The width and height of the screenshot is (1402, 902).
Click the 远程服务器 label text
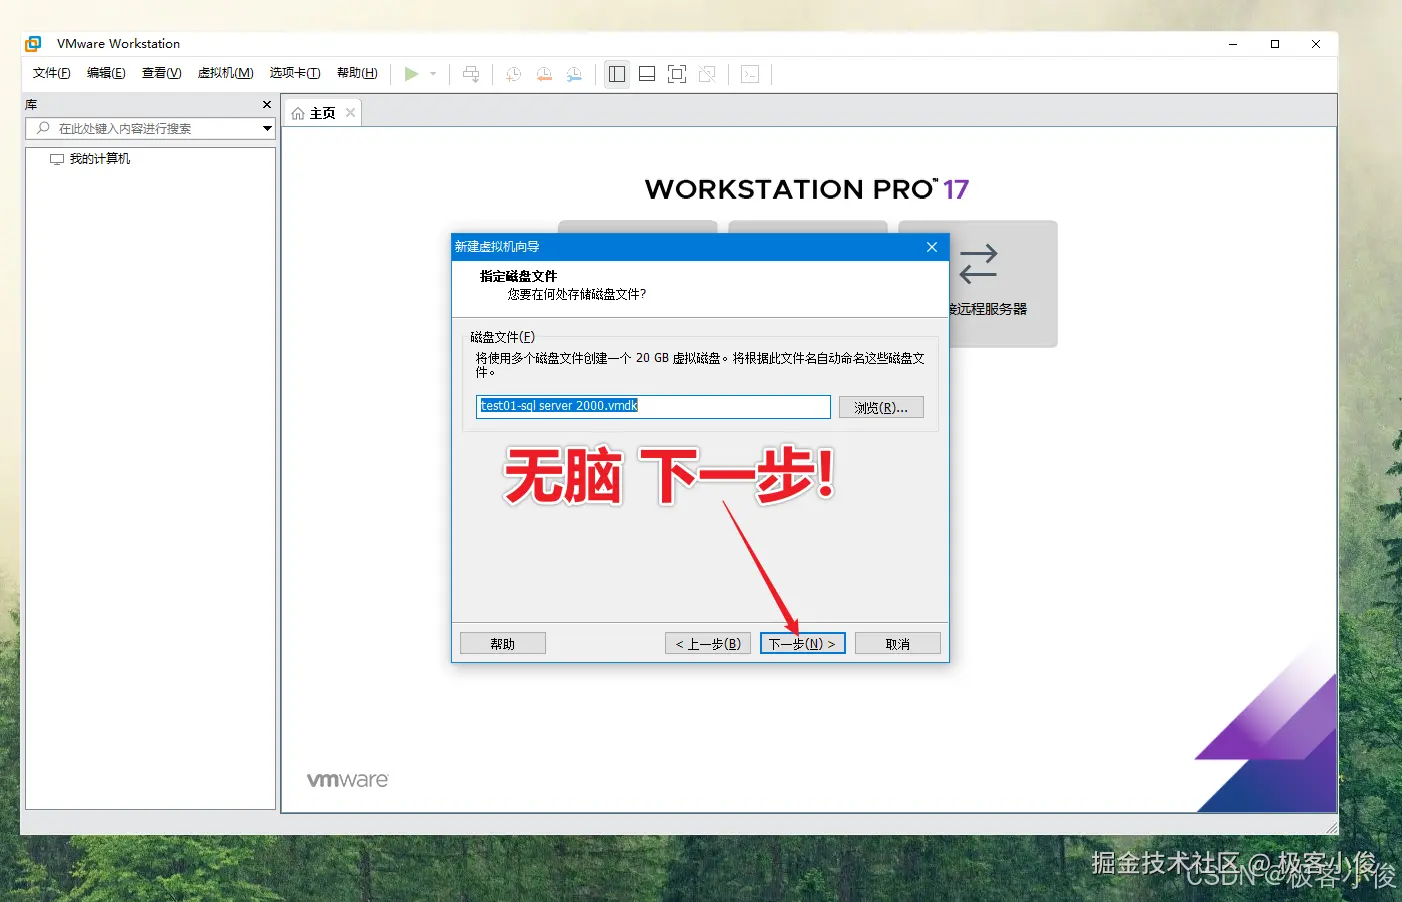pos(988,309)
